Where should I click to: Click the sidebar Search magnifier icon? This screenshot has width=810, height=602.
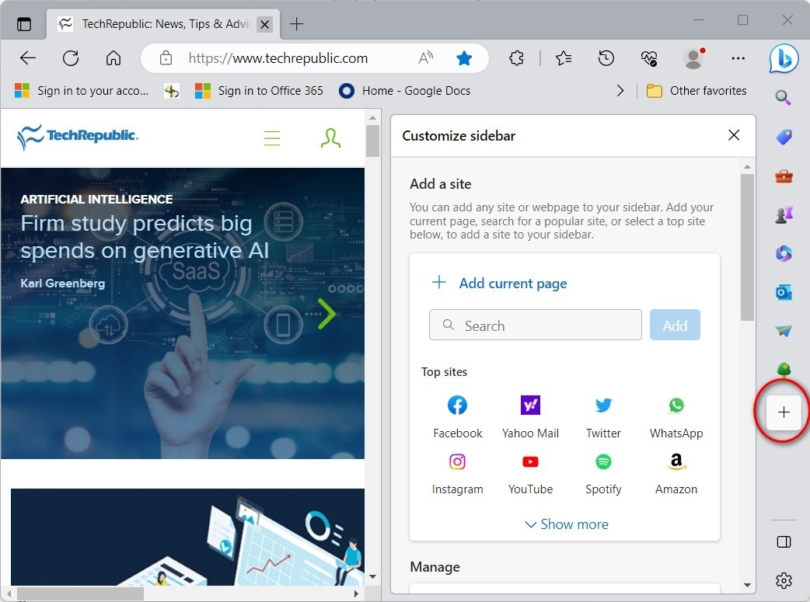[784, 97]
